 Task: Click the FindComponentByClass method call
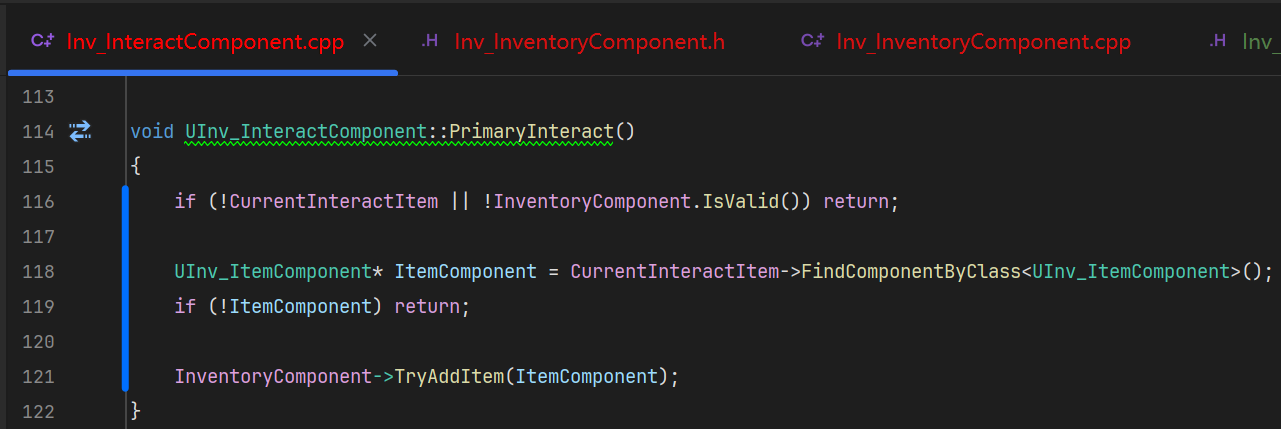(x=910, y=271)
